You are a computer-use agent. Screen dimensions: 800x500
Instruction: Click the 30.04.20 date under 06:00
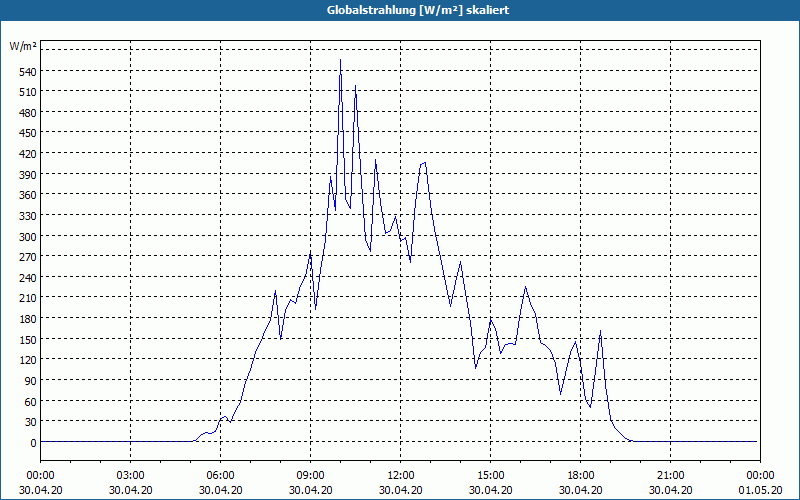click(x=220, y=490)
